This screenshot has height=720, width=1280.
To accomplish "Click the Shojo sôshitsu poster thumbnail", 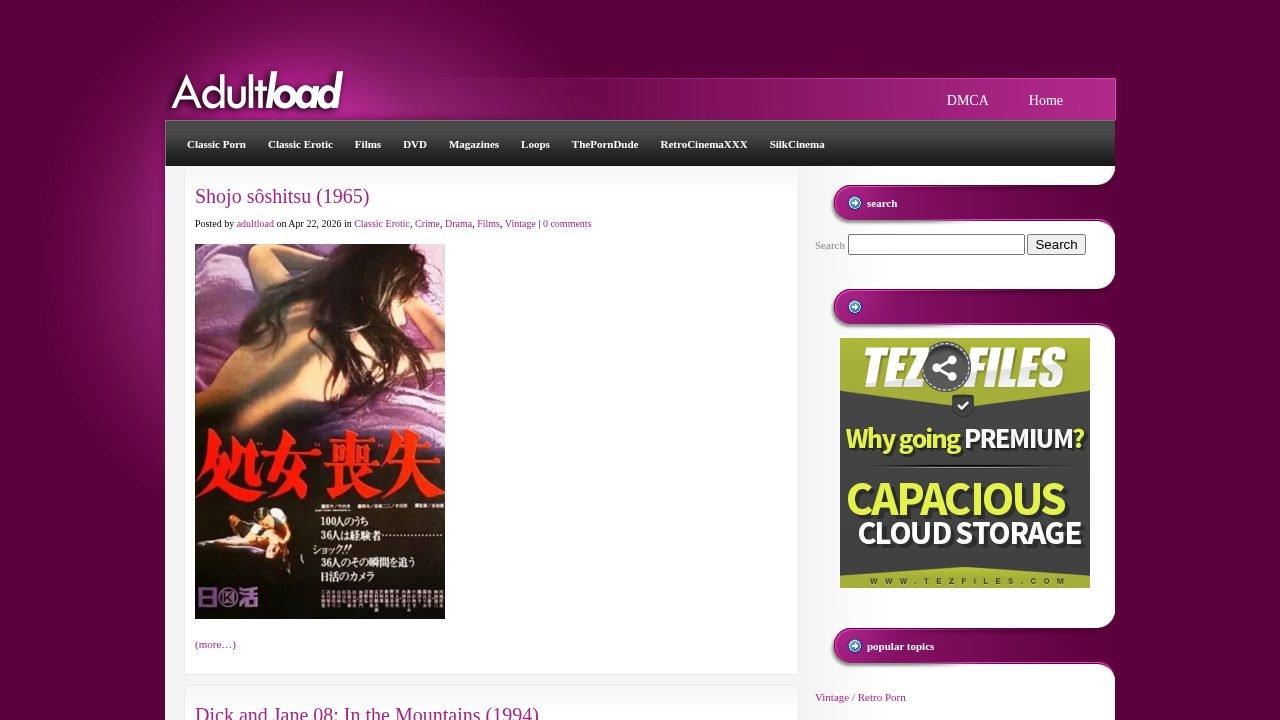I will (320, 431).
